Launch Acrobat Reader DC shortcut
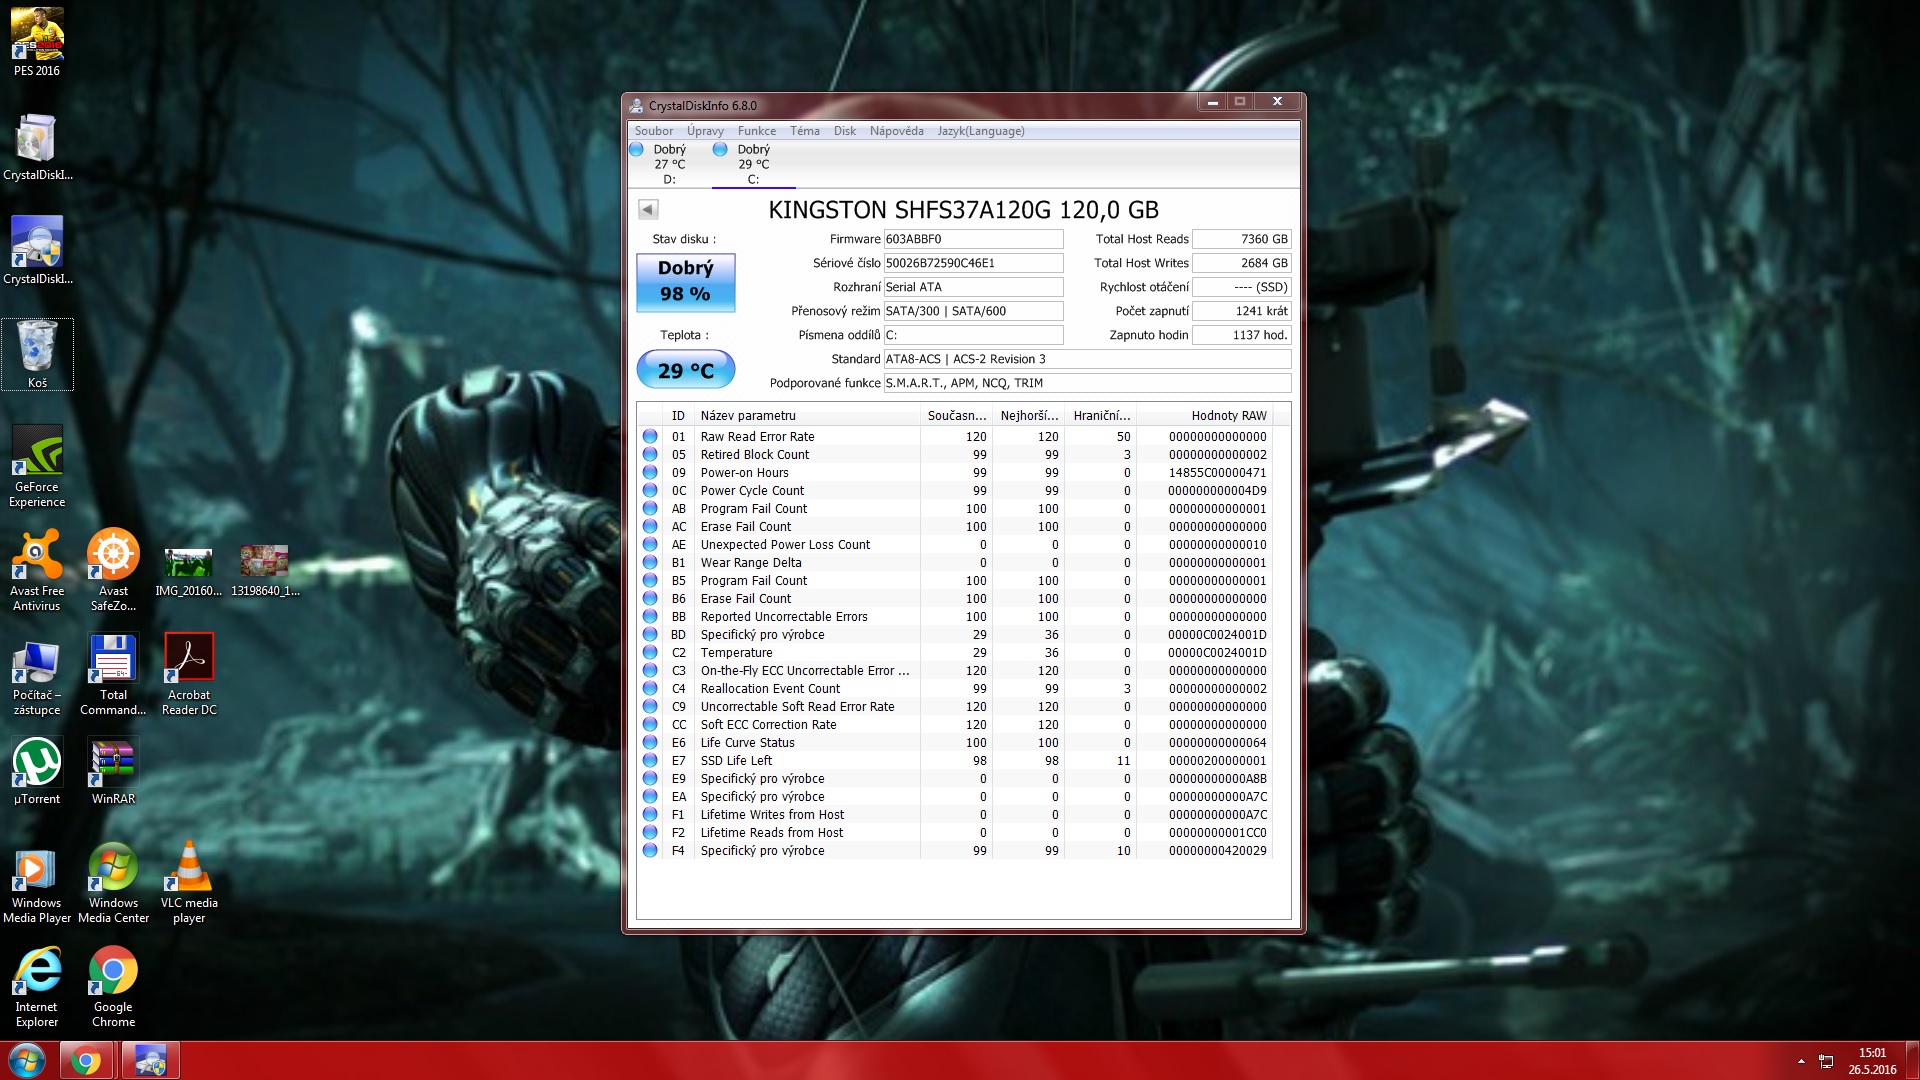Screen dimensions: 1920x1080 [189, 675]
